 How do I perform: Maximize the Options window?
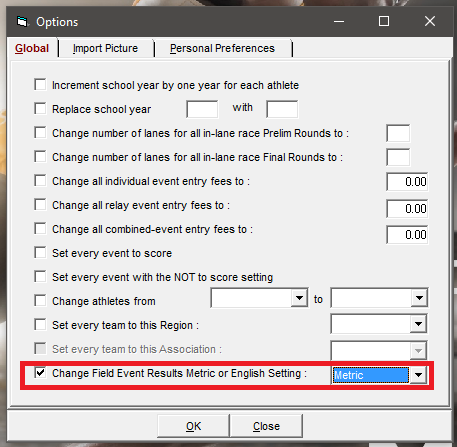coord(384,21)
